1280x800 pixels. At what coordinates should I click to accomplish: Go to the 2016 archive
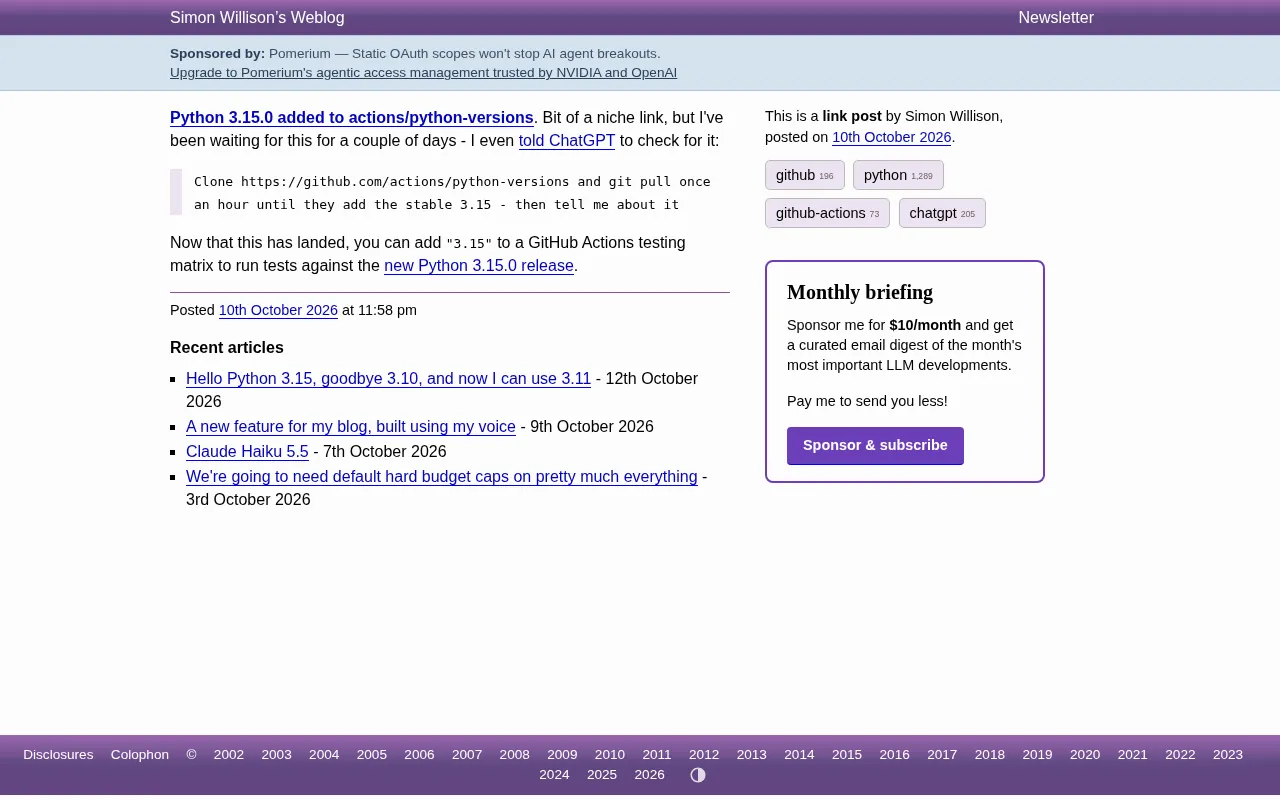point(895,755)
